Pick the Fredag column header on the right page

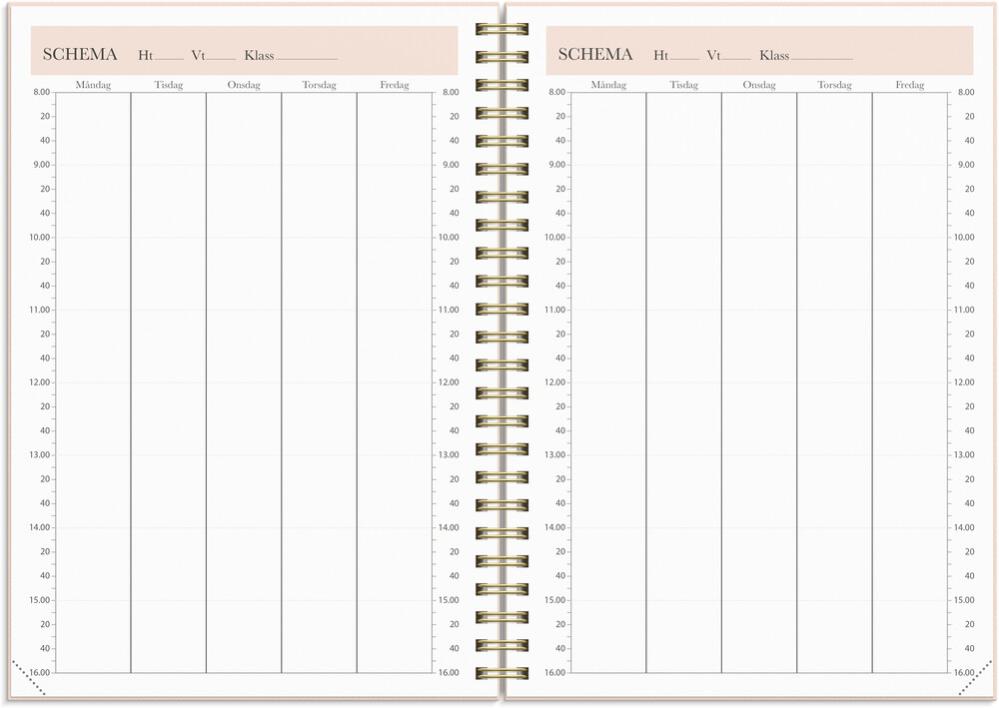point(909,85)
